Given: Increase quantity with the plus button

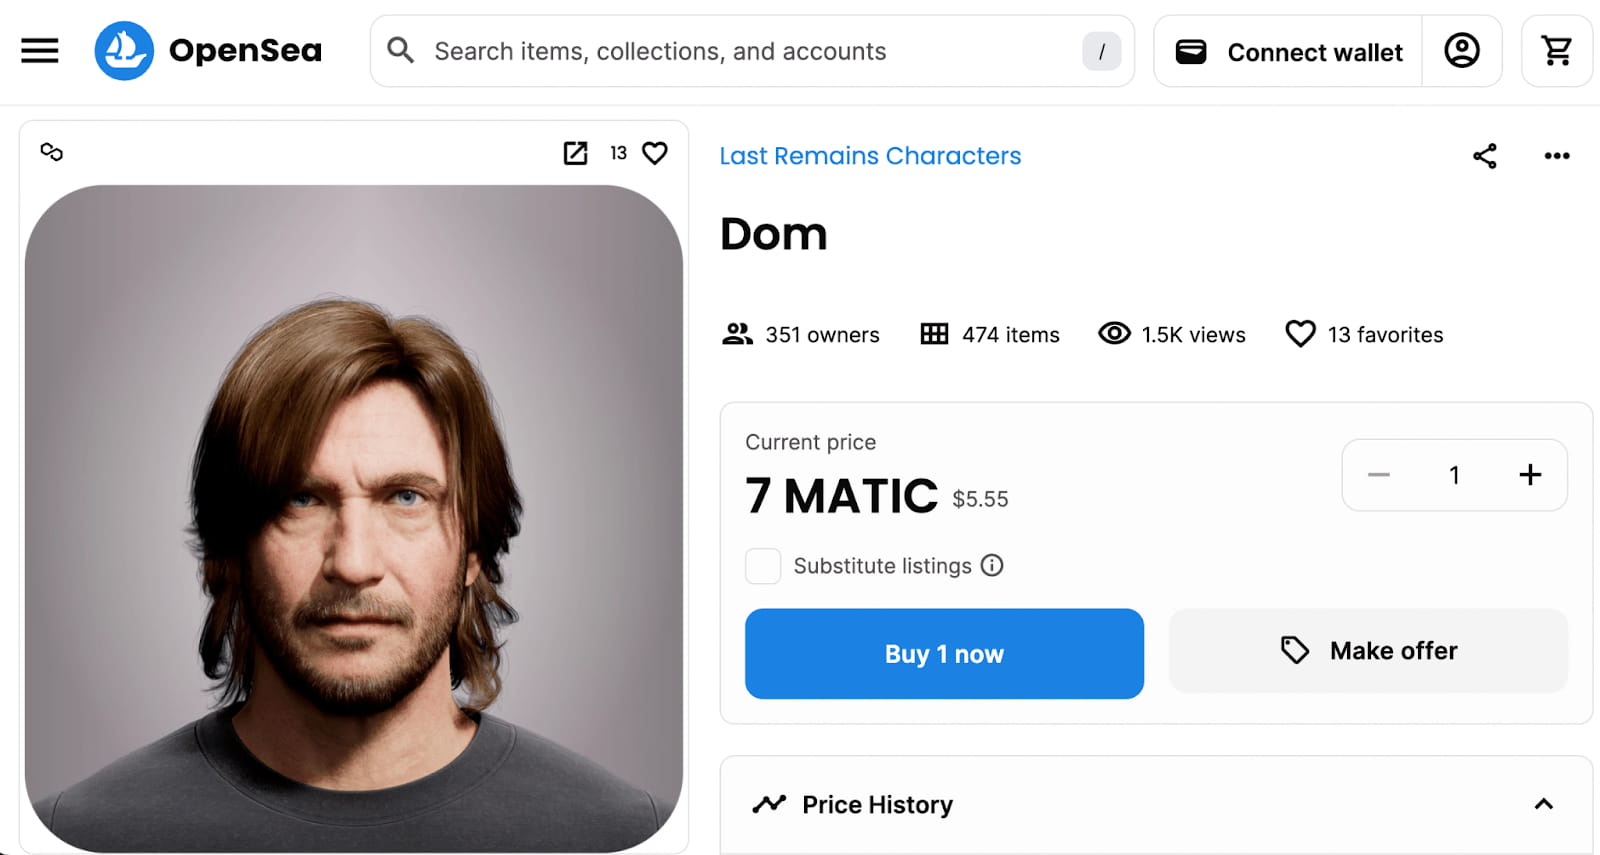Looking at the screenshot, I should pyautogui.click(x=1530, y=475).
